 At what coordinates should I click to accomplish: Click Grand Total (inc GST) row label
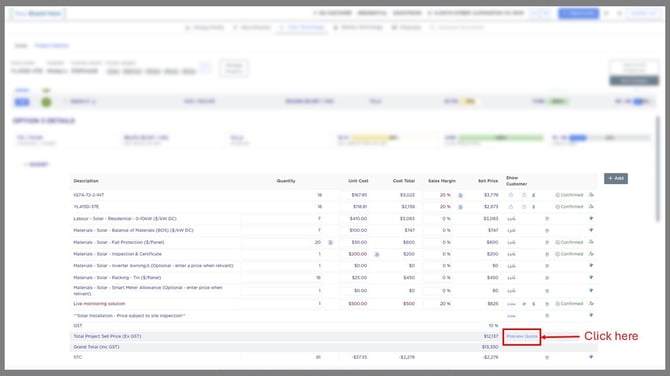[96, 347]
